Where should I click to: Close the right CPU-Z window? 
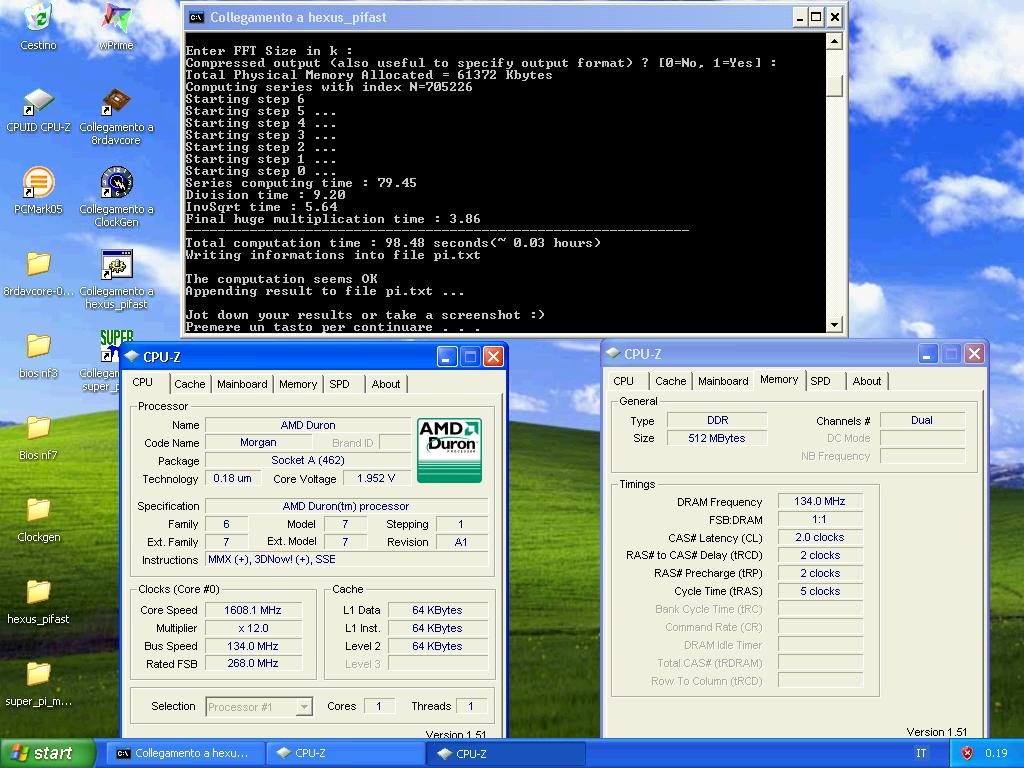(x=974, y=354)
